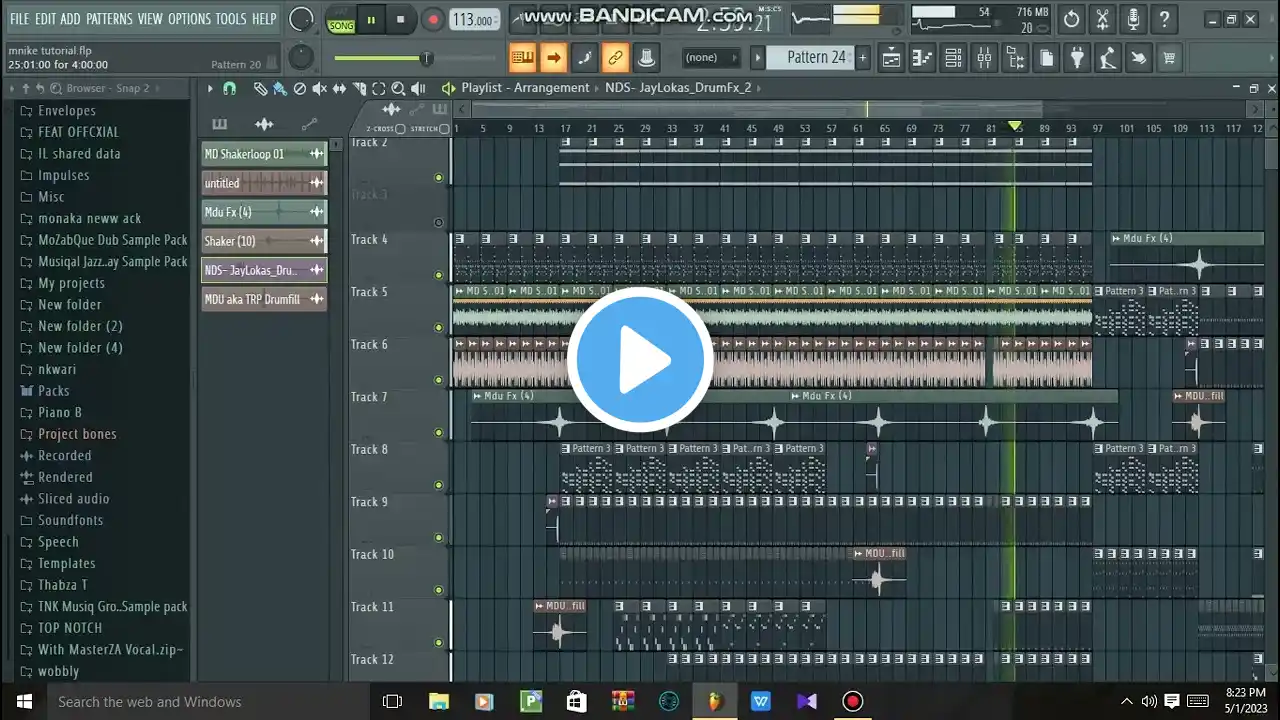
Task: Select the Paint brush tool in playlist
Action: 280,88
